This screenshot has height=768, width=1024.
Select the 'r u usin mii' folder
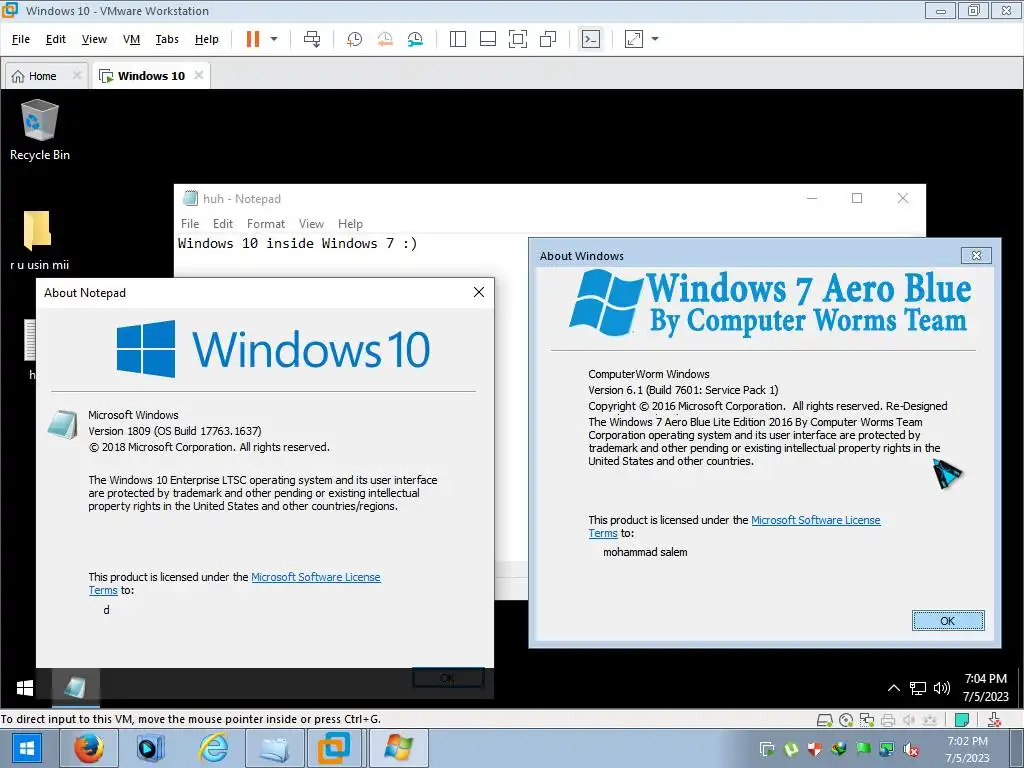(x=39, y=240)
